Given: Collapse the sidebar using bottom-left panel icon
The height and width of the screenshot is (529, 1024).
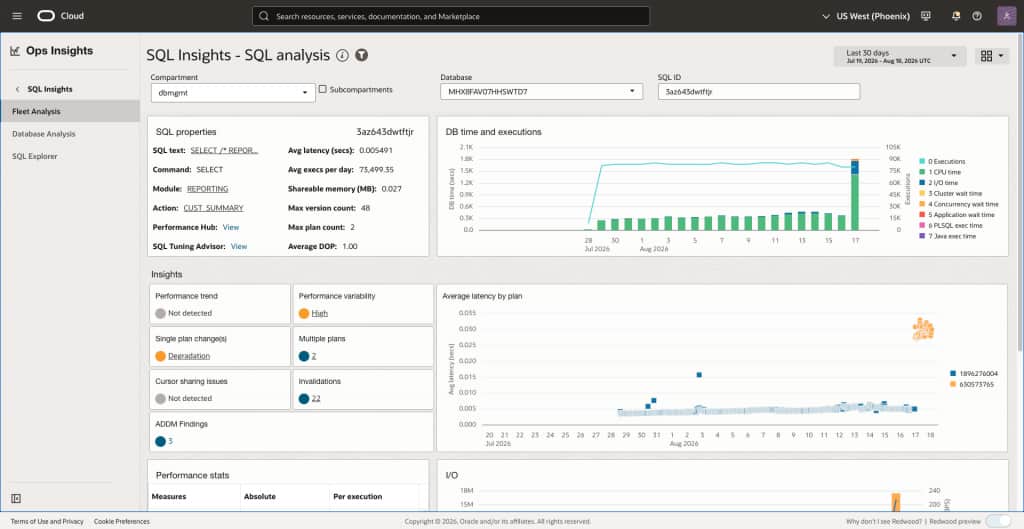Looking at the screenshot, I should tap(16, 498).
